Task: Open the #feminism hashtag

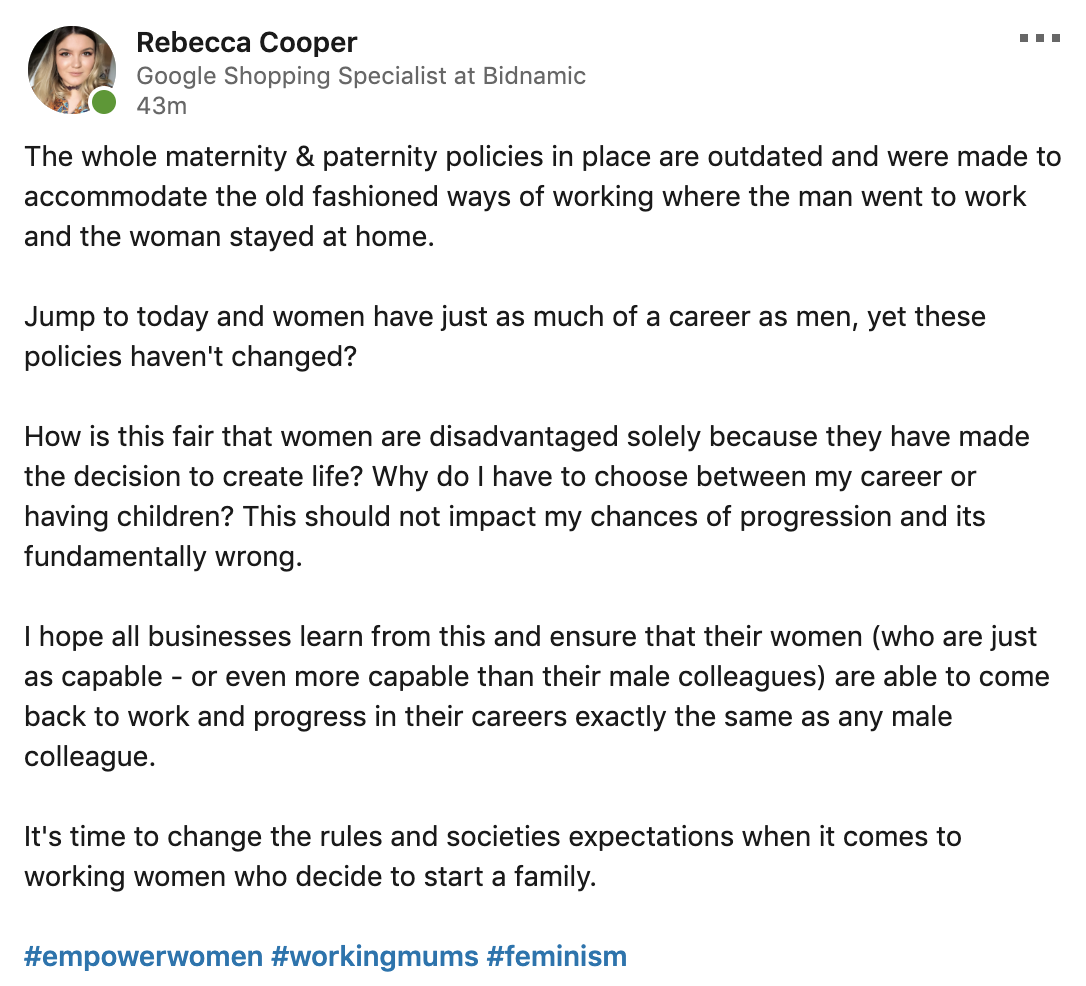Action: click(x=556, y=956)
